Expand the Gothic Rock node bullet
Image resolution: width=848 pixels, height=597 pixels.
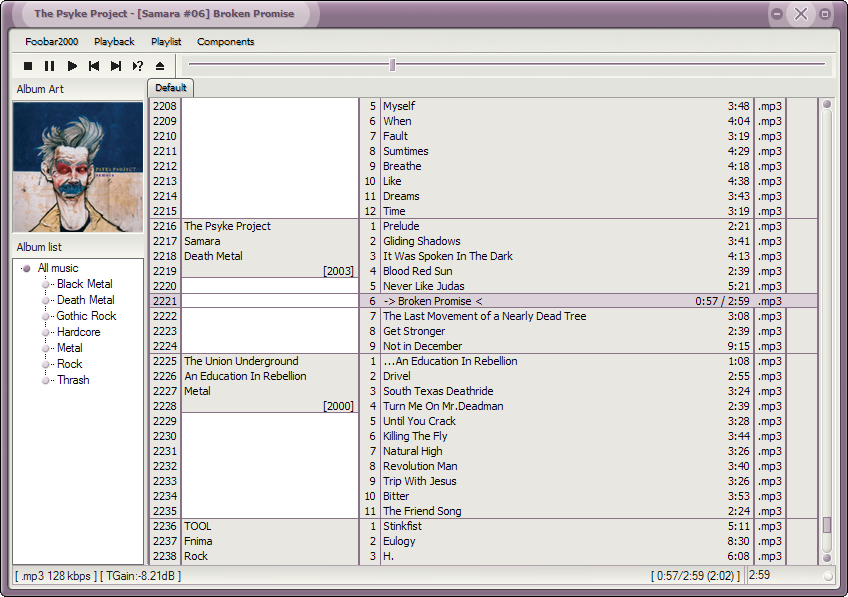coord(45,316)
